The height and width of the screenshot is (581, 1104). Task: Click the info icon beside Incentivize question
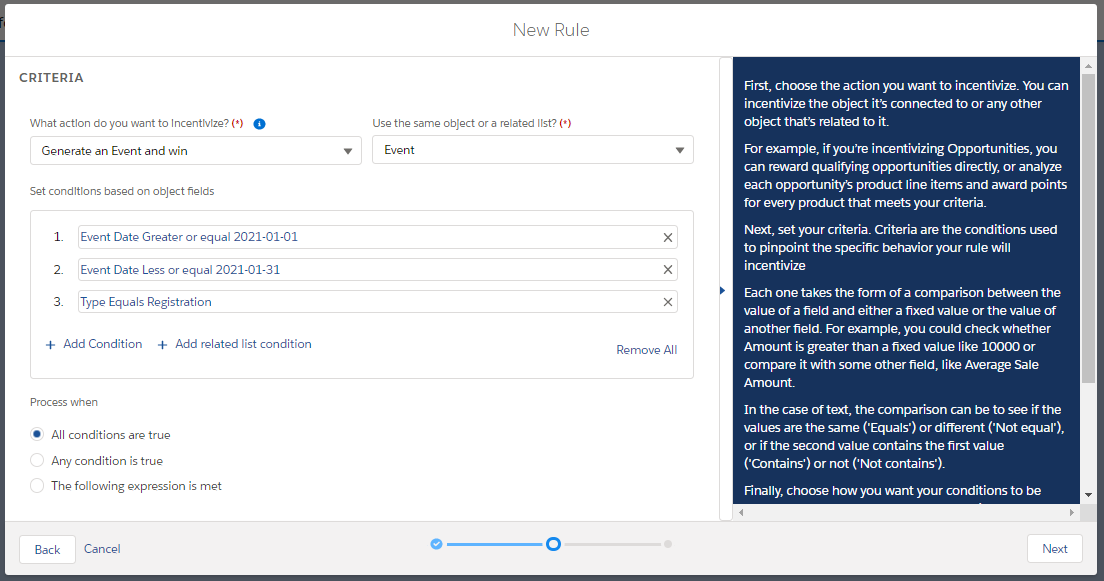(259, 124)
